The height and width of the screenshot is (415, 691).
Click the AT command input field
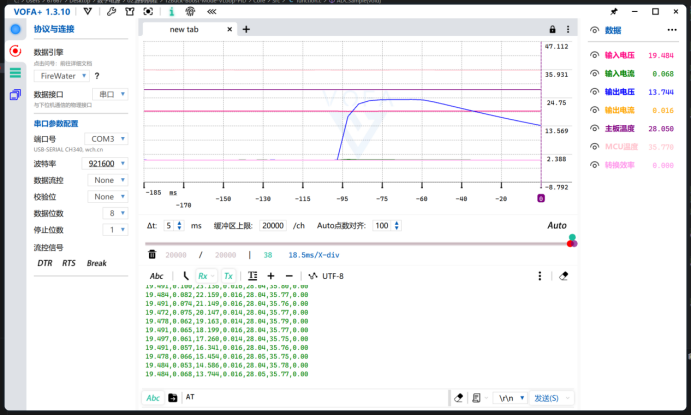coord(310,397)
